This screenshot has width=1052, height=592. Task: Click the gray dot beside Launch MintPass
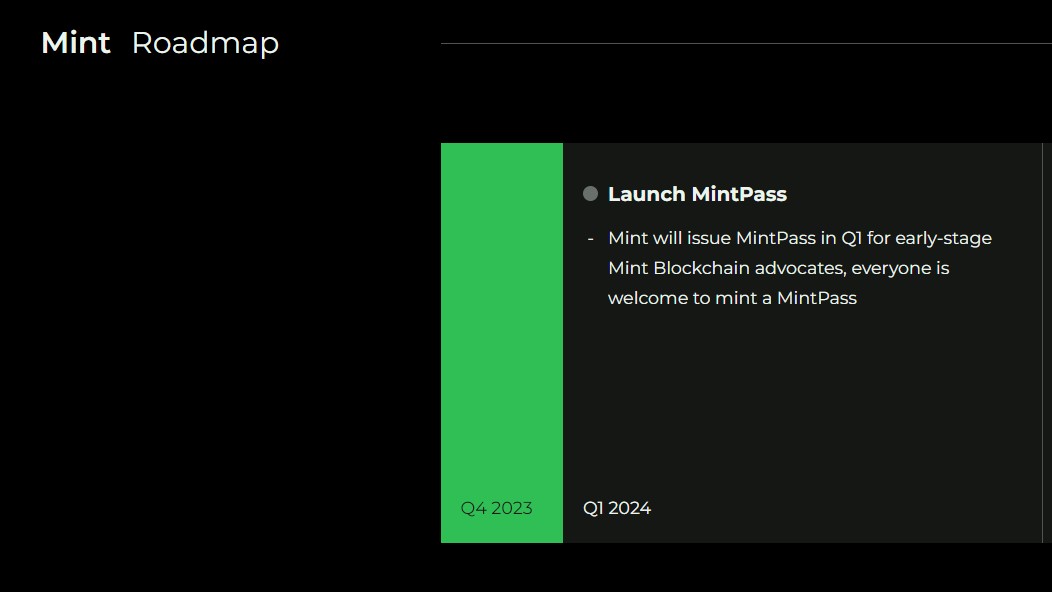(590, 194)
